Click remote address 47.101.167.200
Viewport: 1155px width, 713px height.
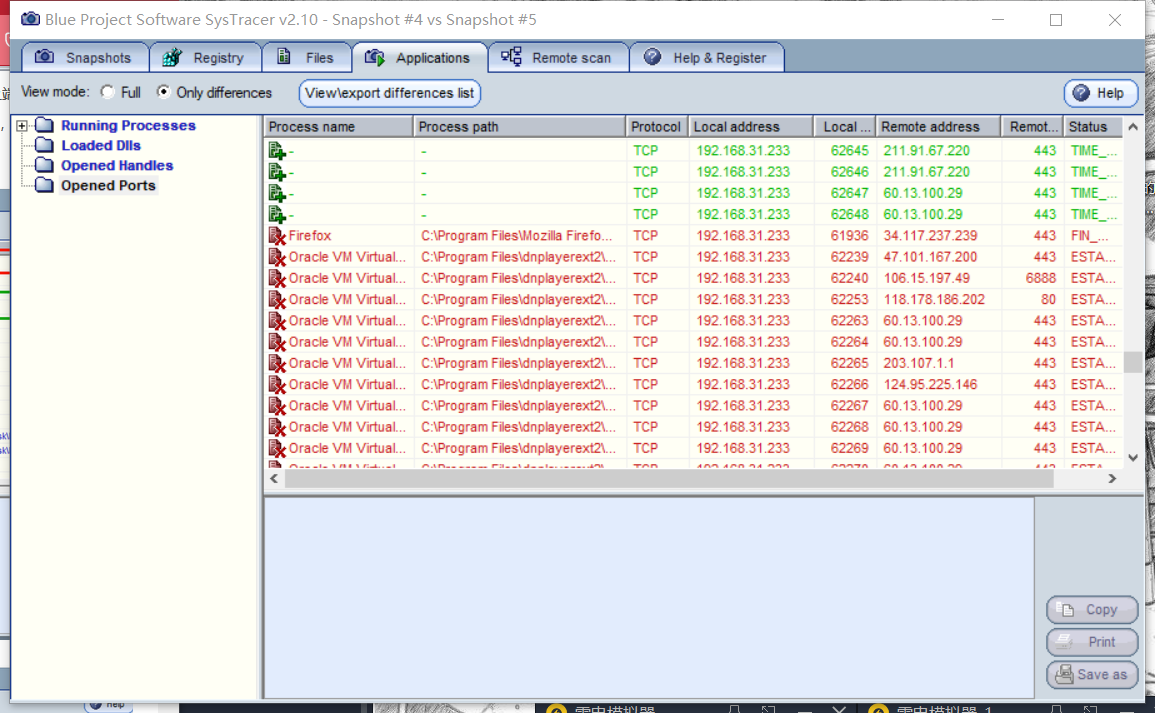(930, 257)
